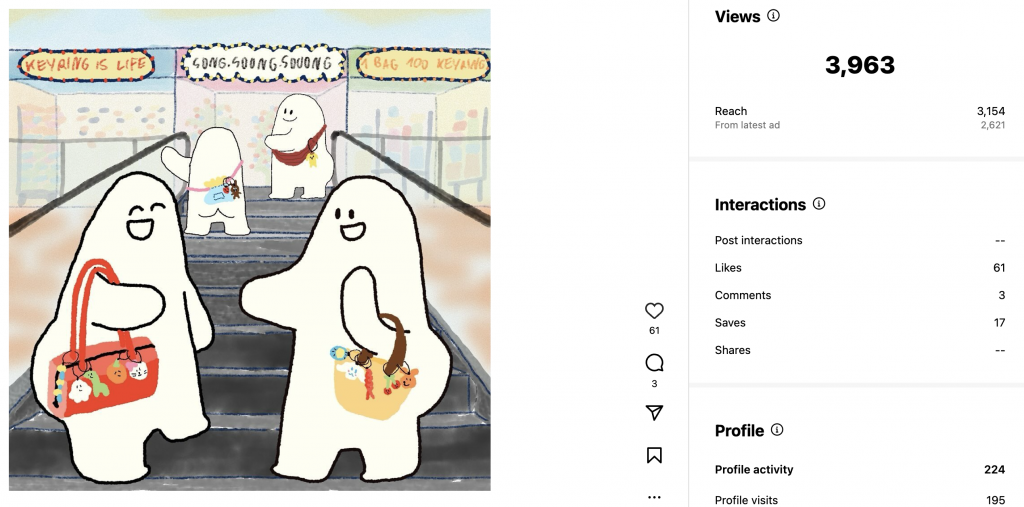Screen dimensions: 1024x507
Task: Open the three-dot more options menu
Action: click(654, 497)
